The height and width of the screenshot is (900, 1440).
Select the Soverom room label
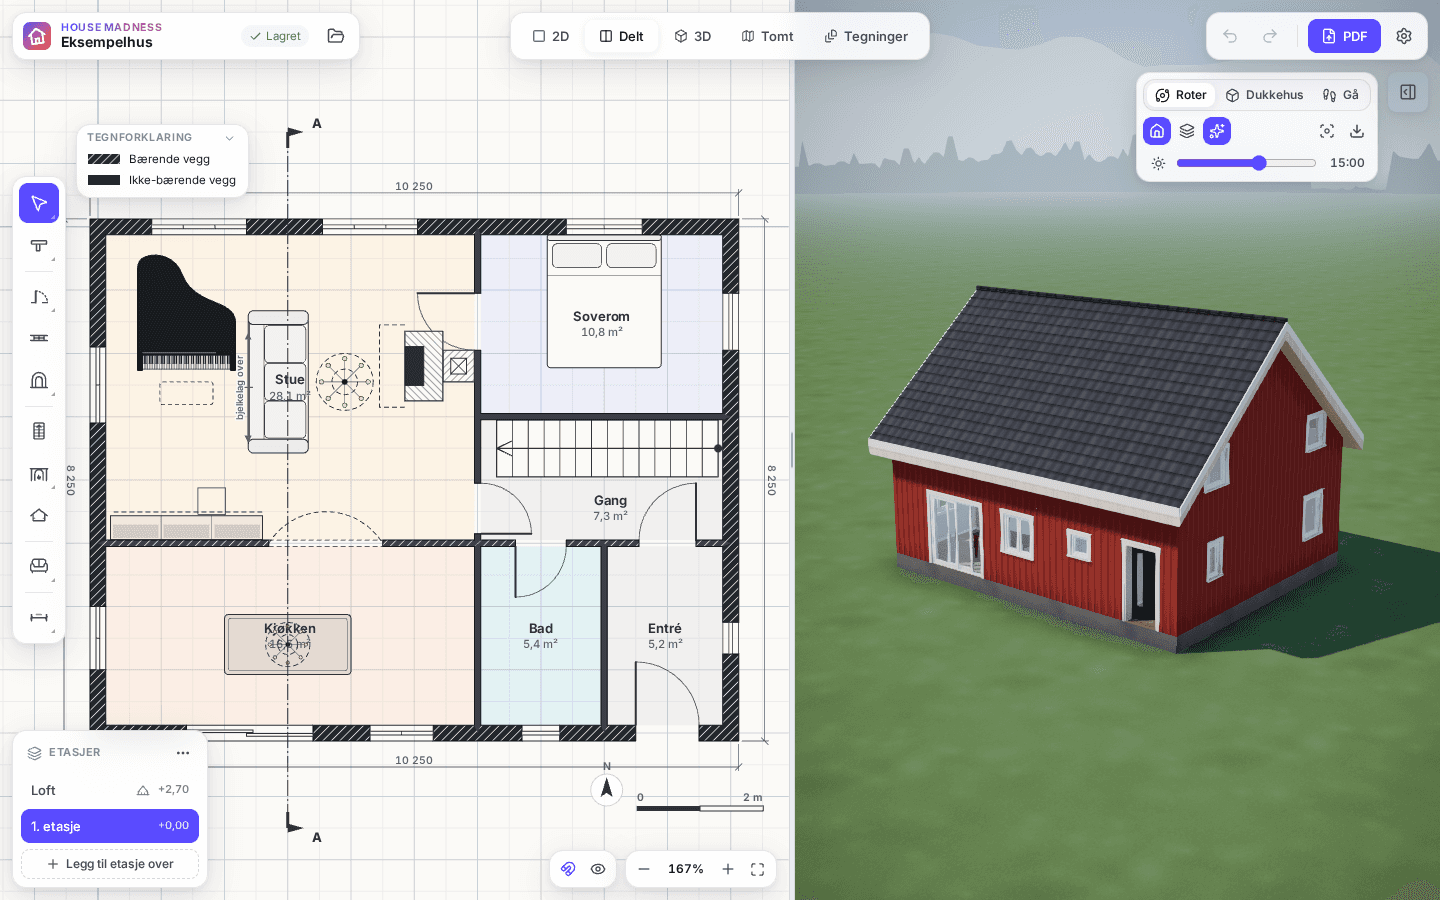(601, 317)
